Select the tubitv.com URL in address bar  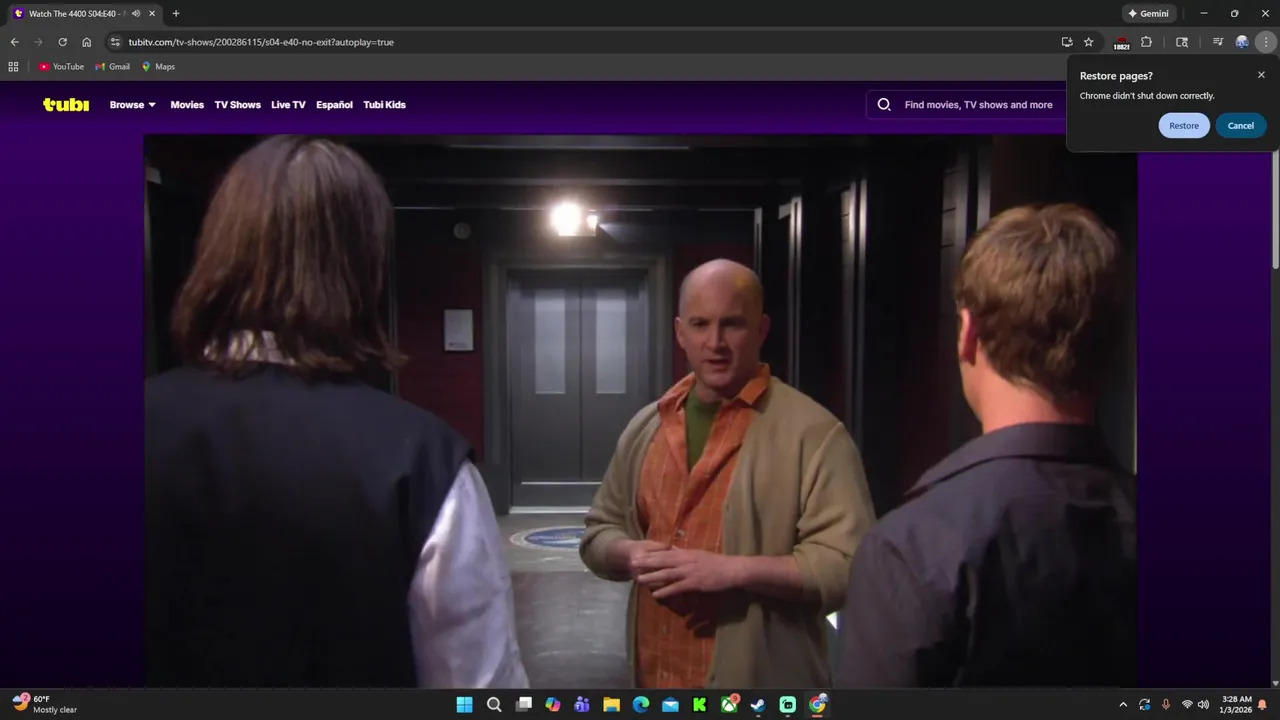tap(261, 42)
